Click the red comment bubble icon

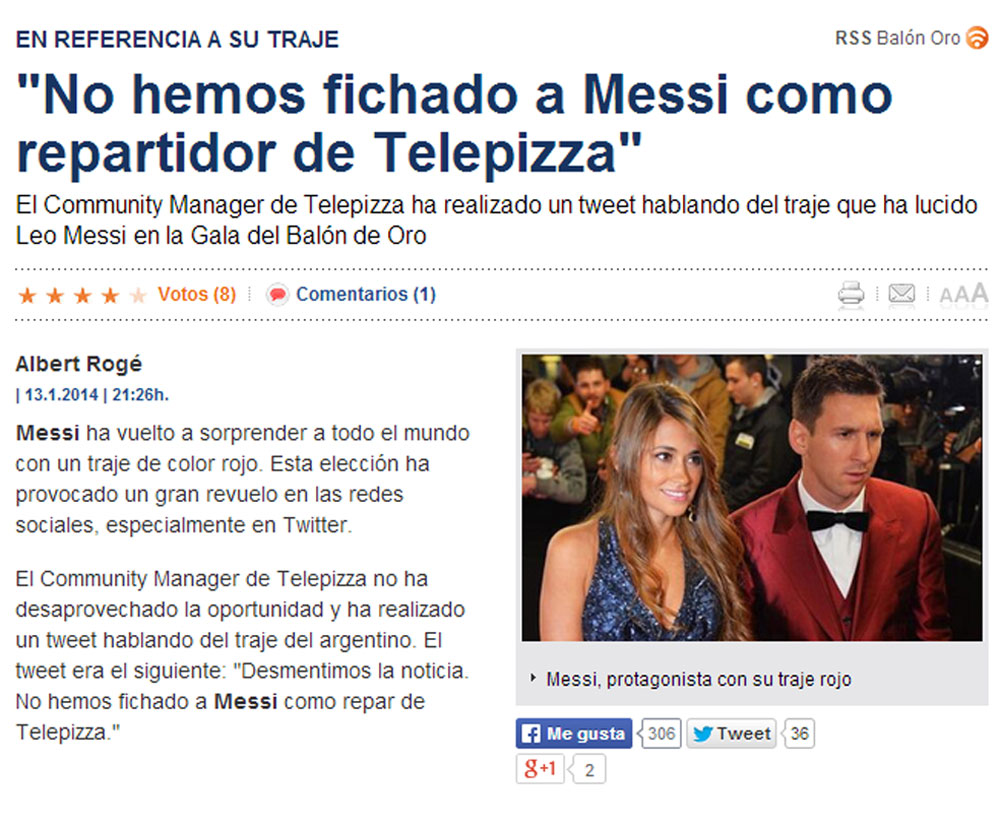click(277, 295)
